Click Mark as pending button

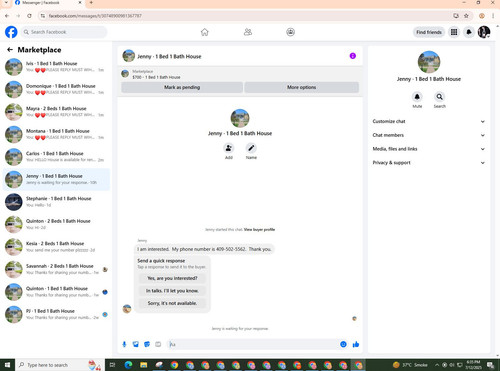tap(182, 87)
